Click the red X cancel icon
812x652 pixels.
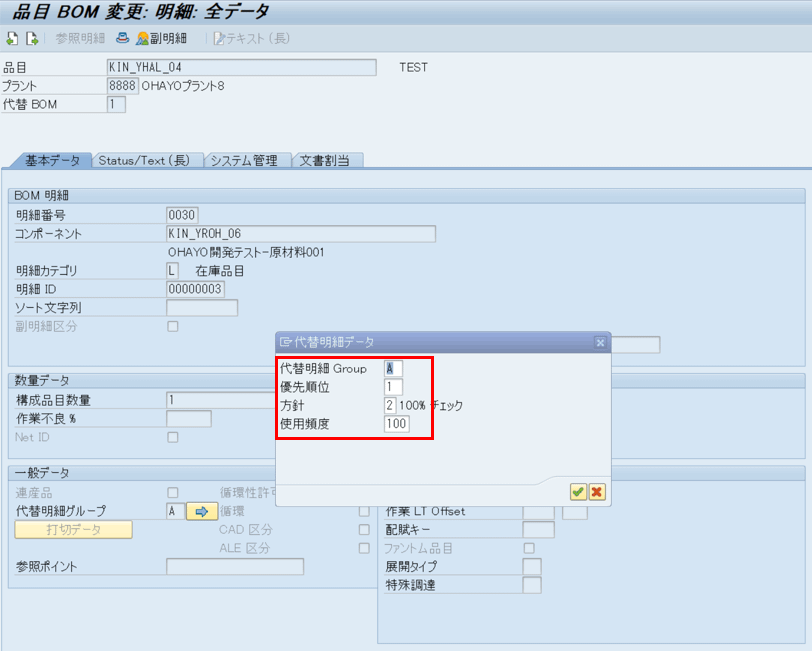click(x=597, y=491)
